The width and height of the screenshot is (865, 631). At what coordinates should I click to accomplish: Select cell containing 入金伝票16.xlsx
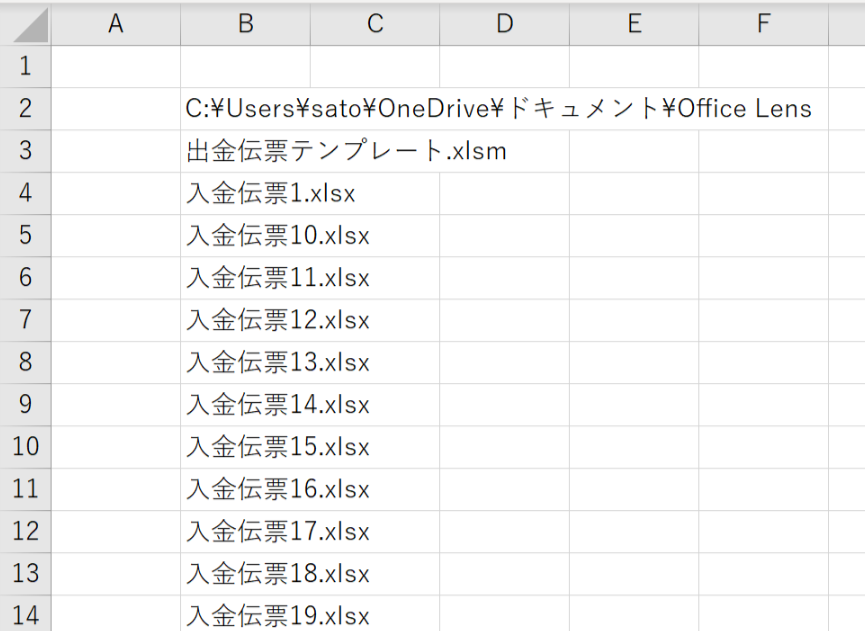point(245,489)
